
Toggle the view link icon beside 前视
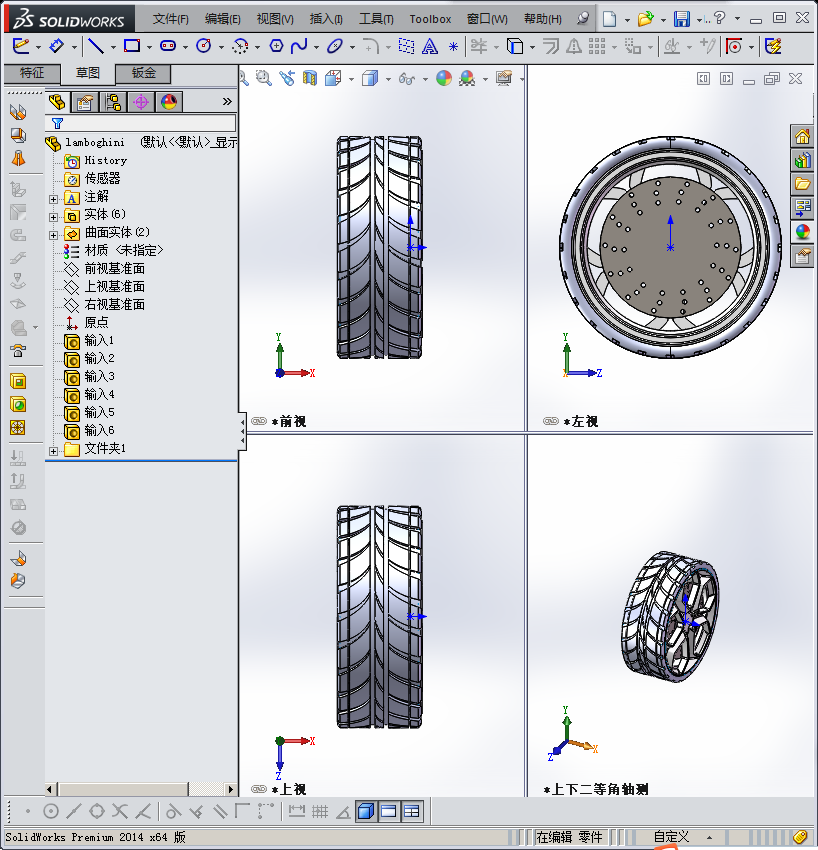[259, 421]
